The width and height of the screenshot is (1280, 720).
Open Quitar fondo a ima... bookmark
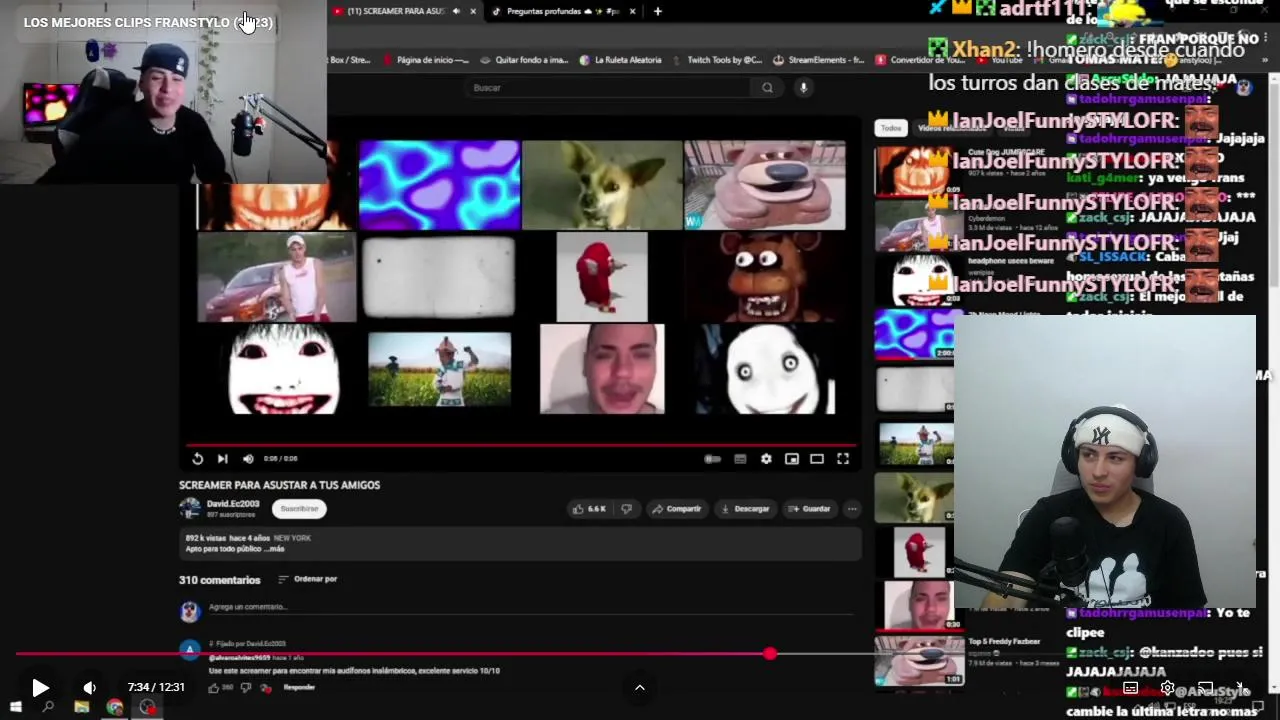[x=524, y=60]
